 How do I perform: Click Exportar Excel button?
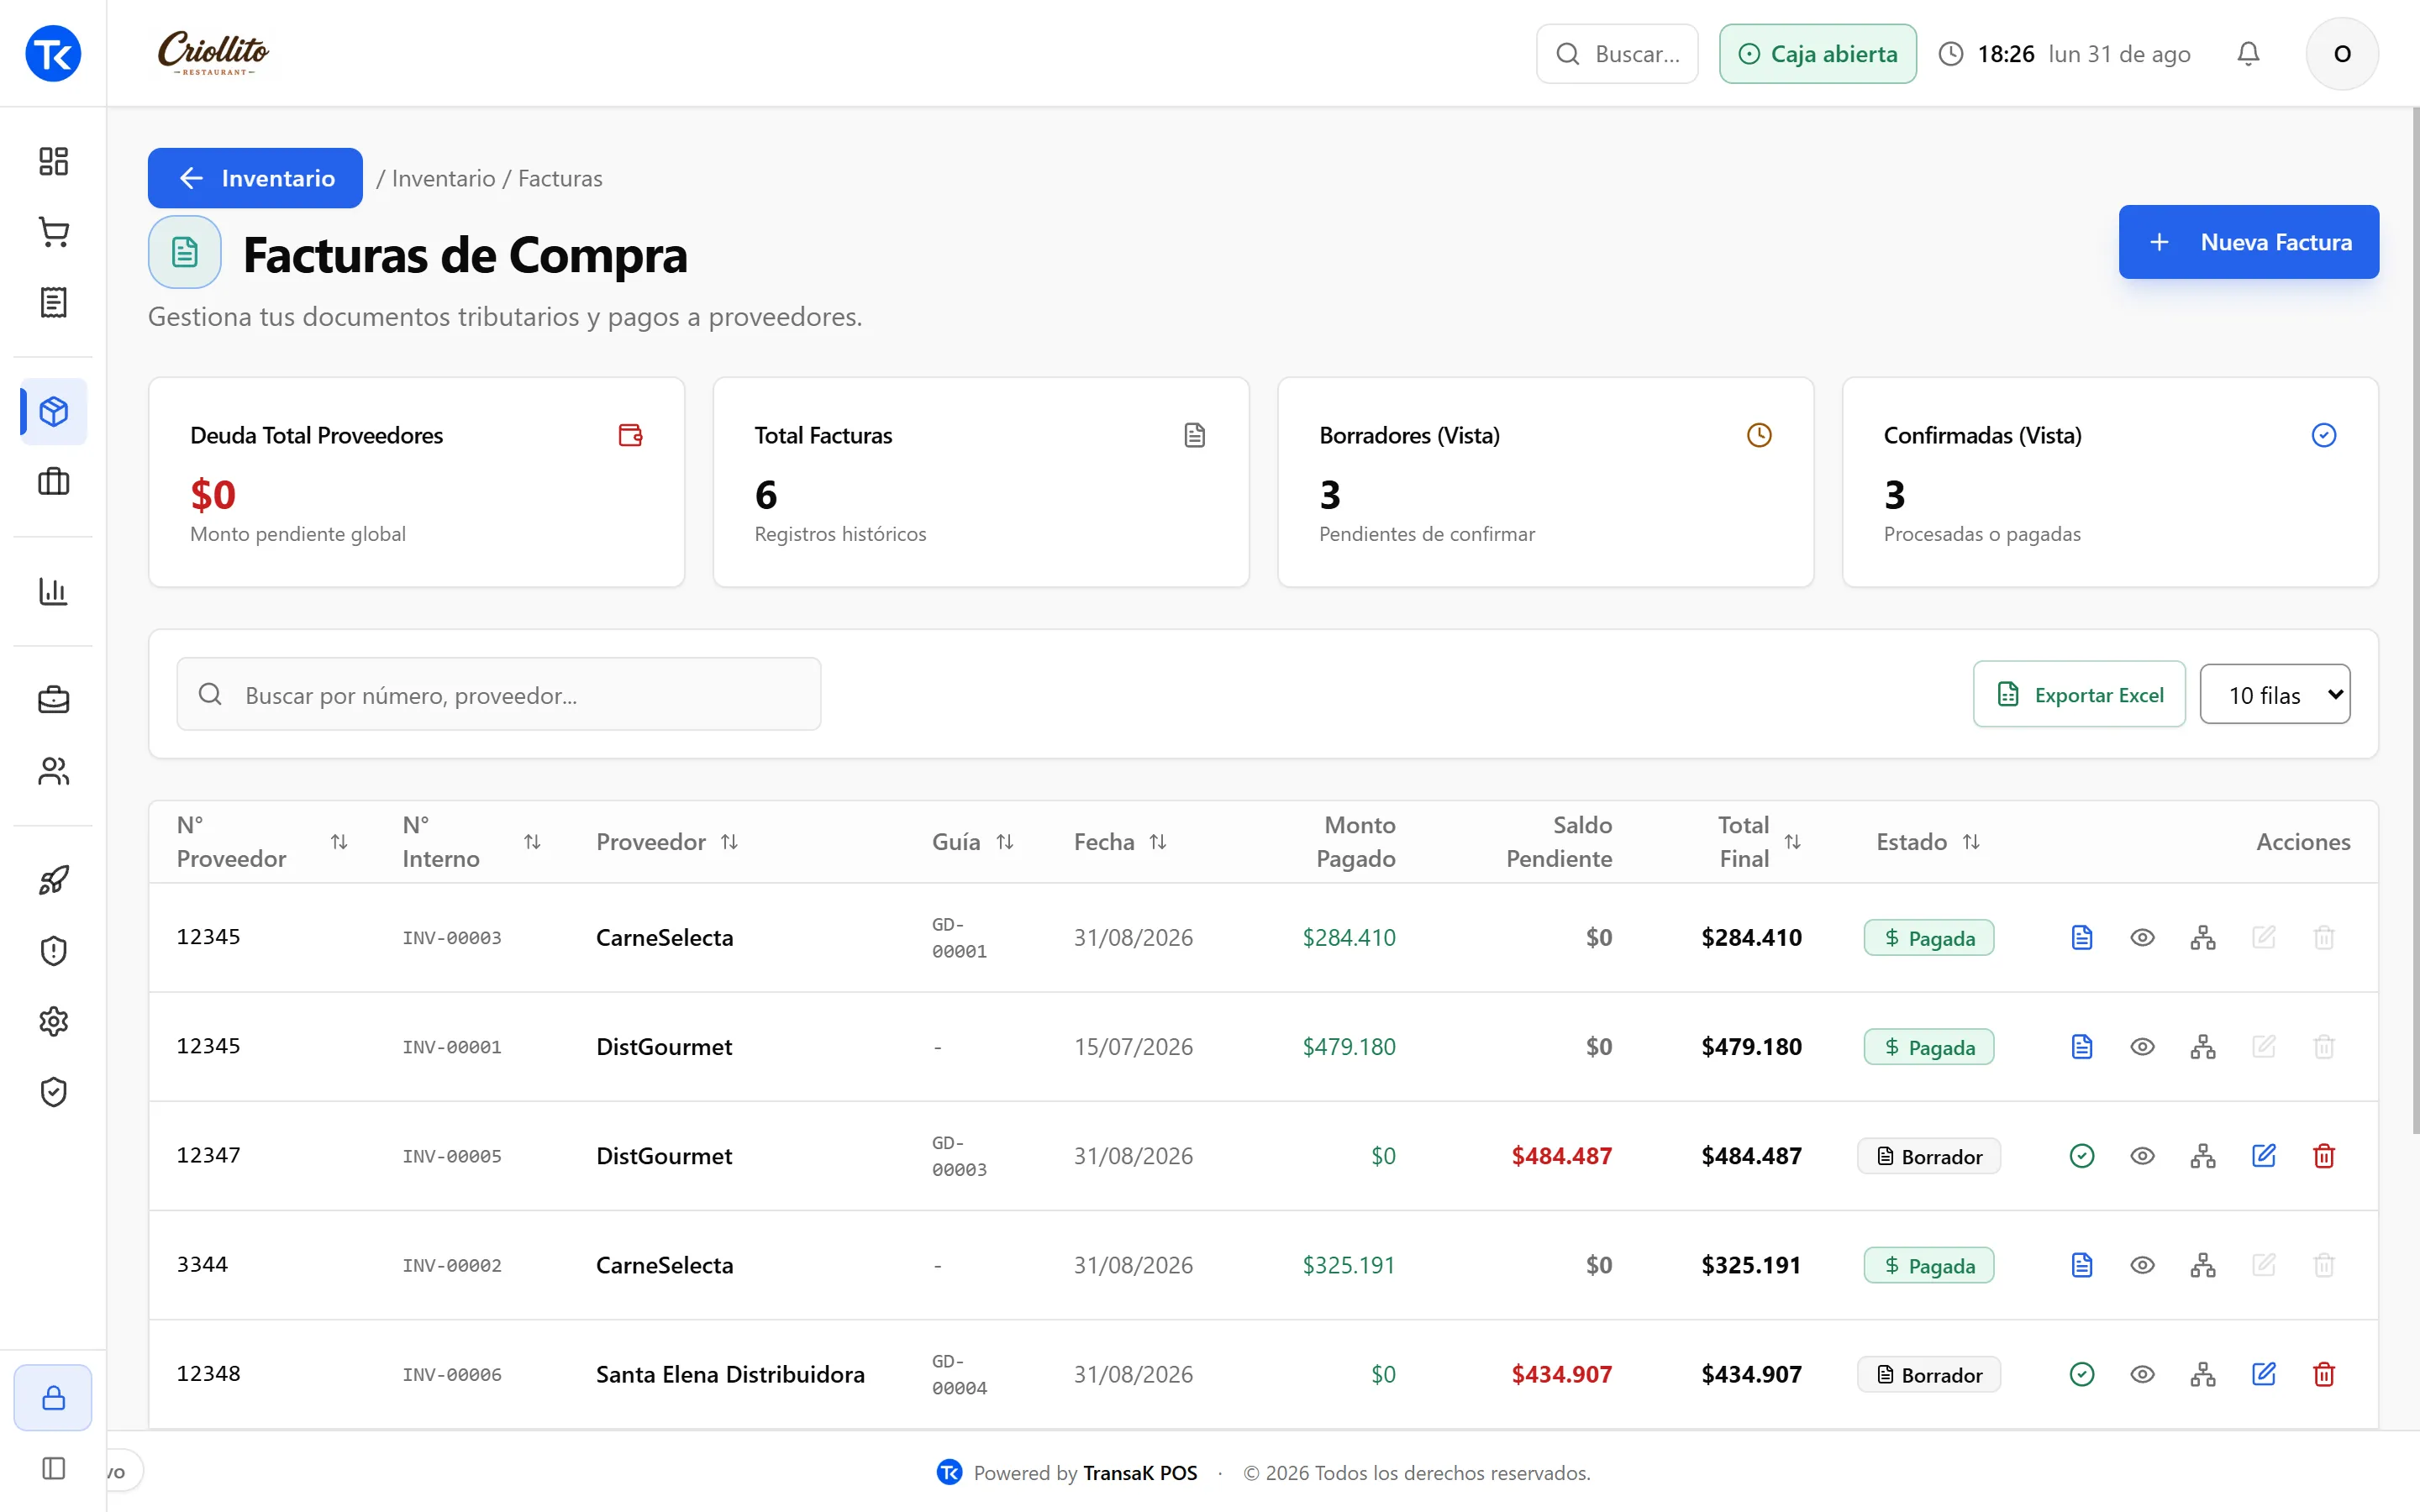2079,694
